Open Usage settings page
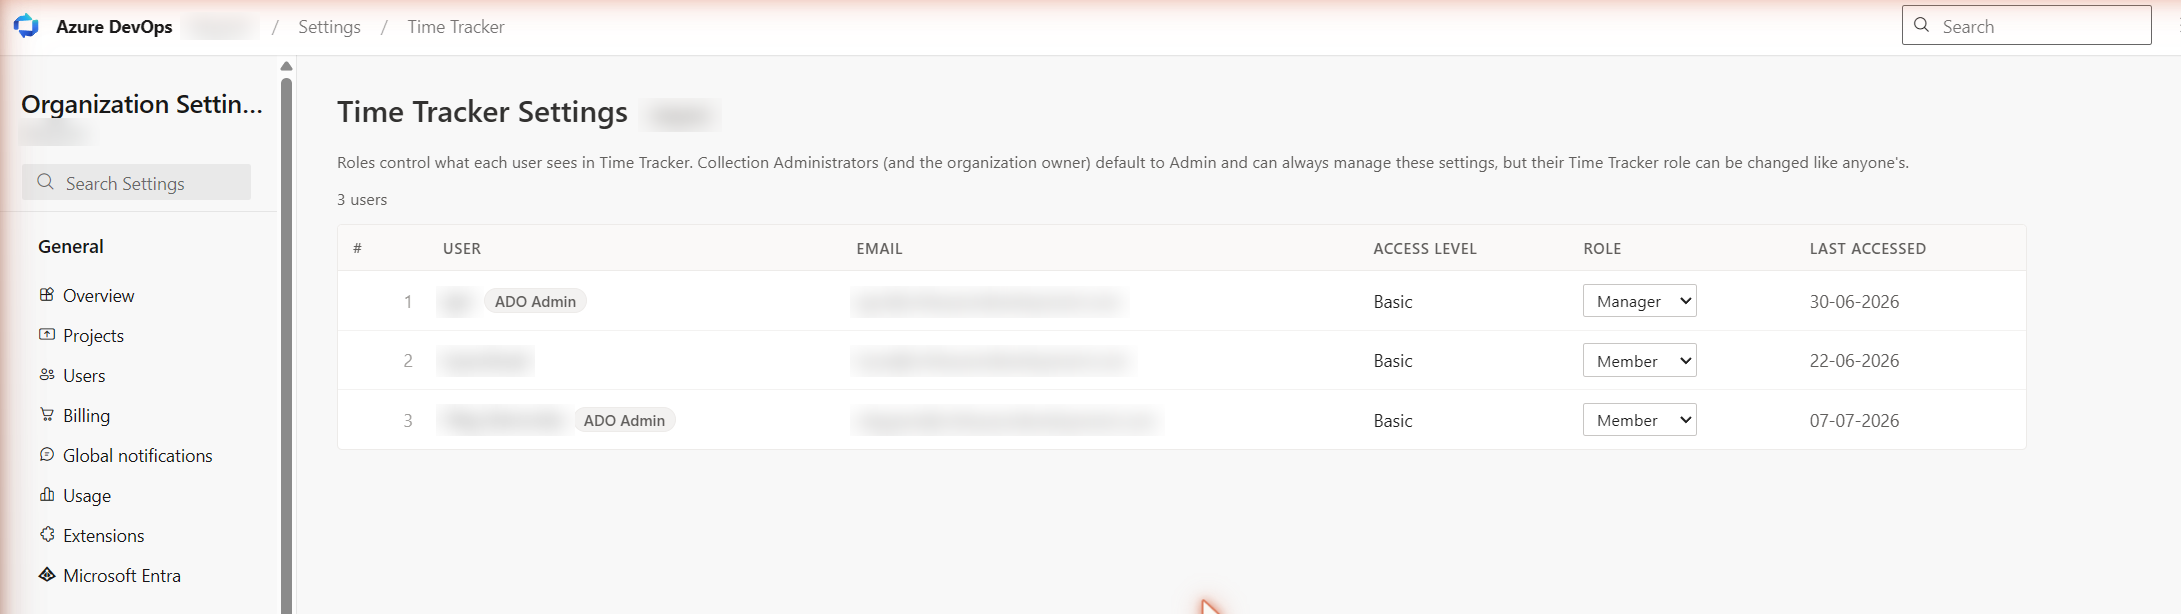This screenshot has height=614, width=2181. tap(87, 496)
